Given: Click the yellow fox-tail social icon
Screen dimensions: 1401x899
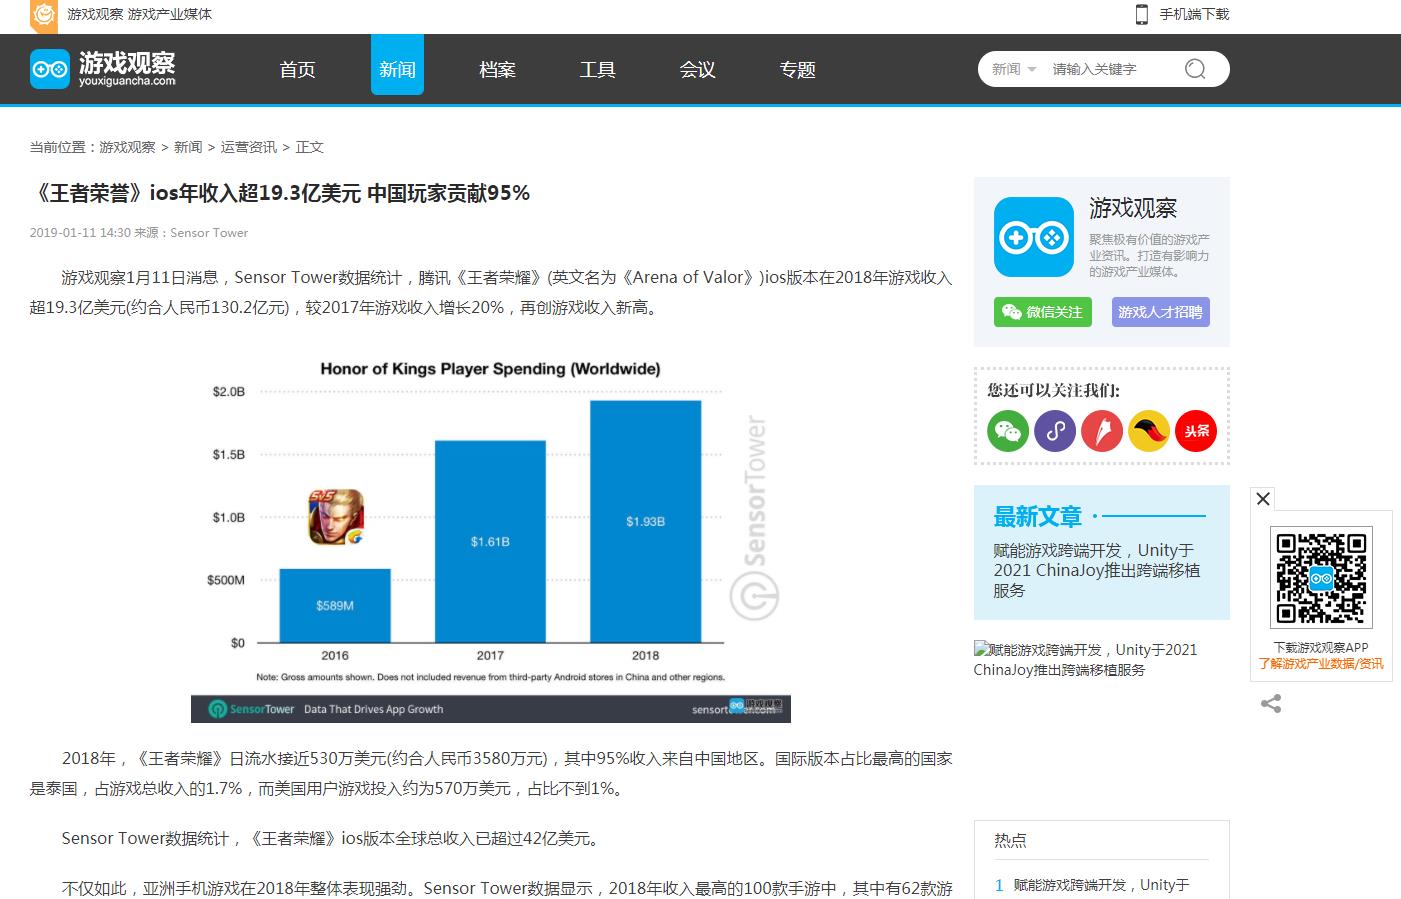Looking at the screenshot, I should pyautogui.click(x=1149, y=432).
